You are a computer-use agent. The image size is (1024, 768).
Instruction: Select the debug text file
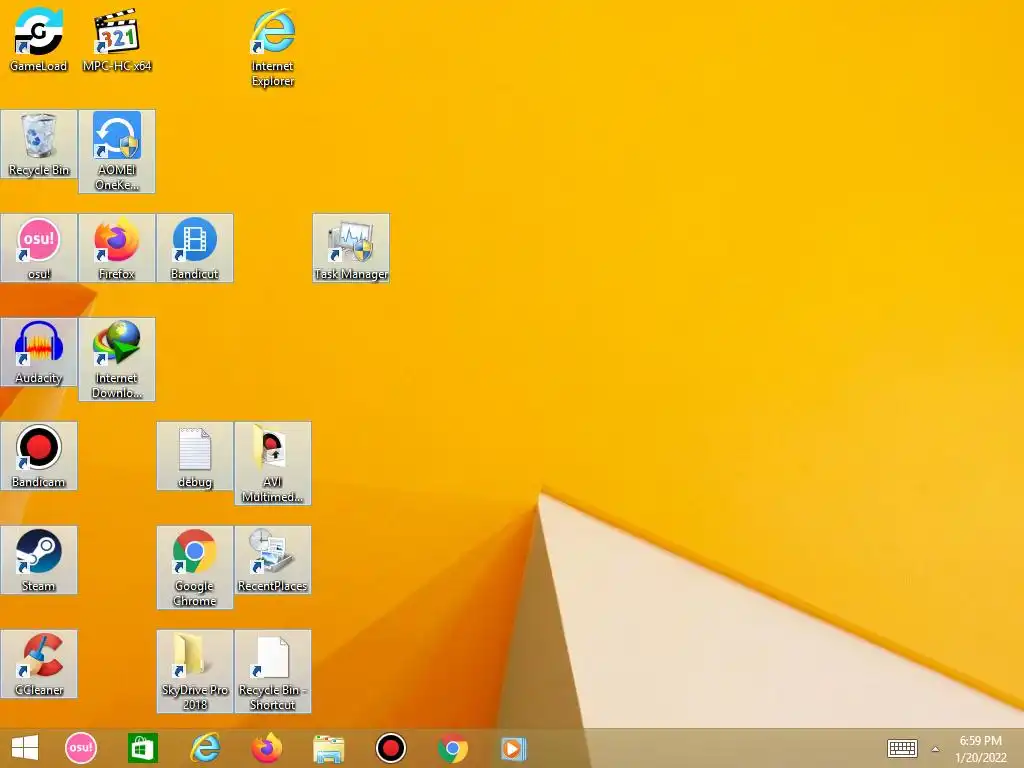pos(195,456)
